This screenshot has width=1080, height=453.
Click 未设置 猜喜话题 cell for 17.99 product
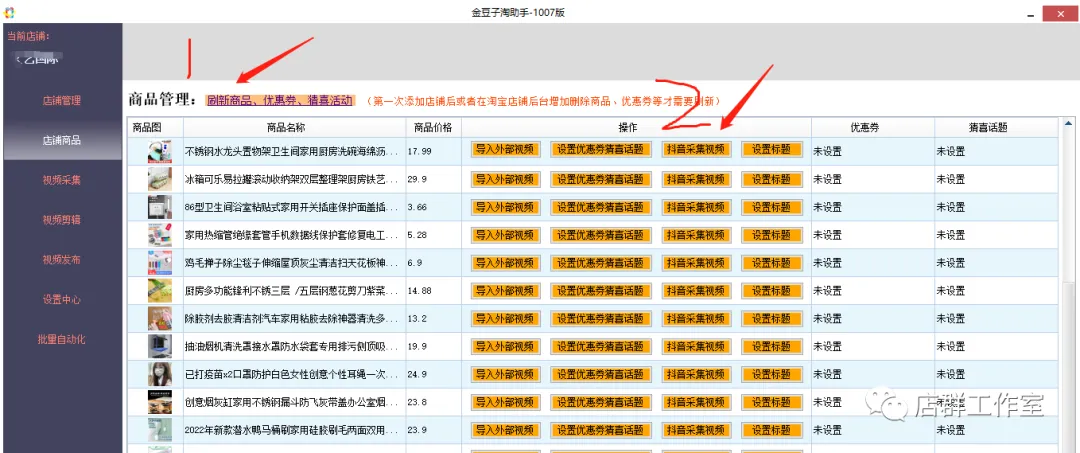tap(951, 151)
